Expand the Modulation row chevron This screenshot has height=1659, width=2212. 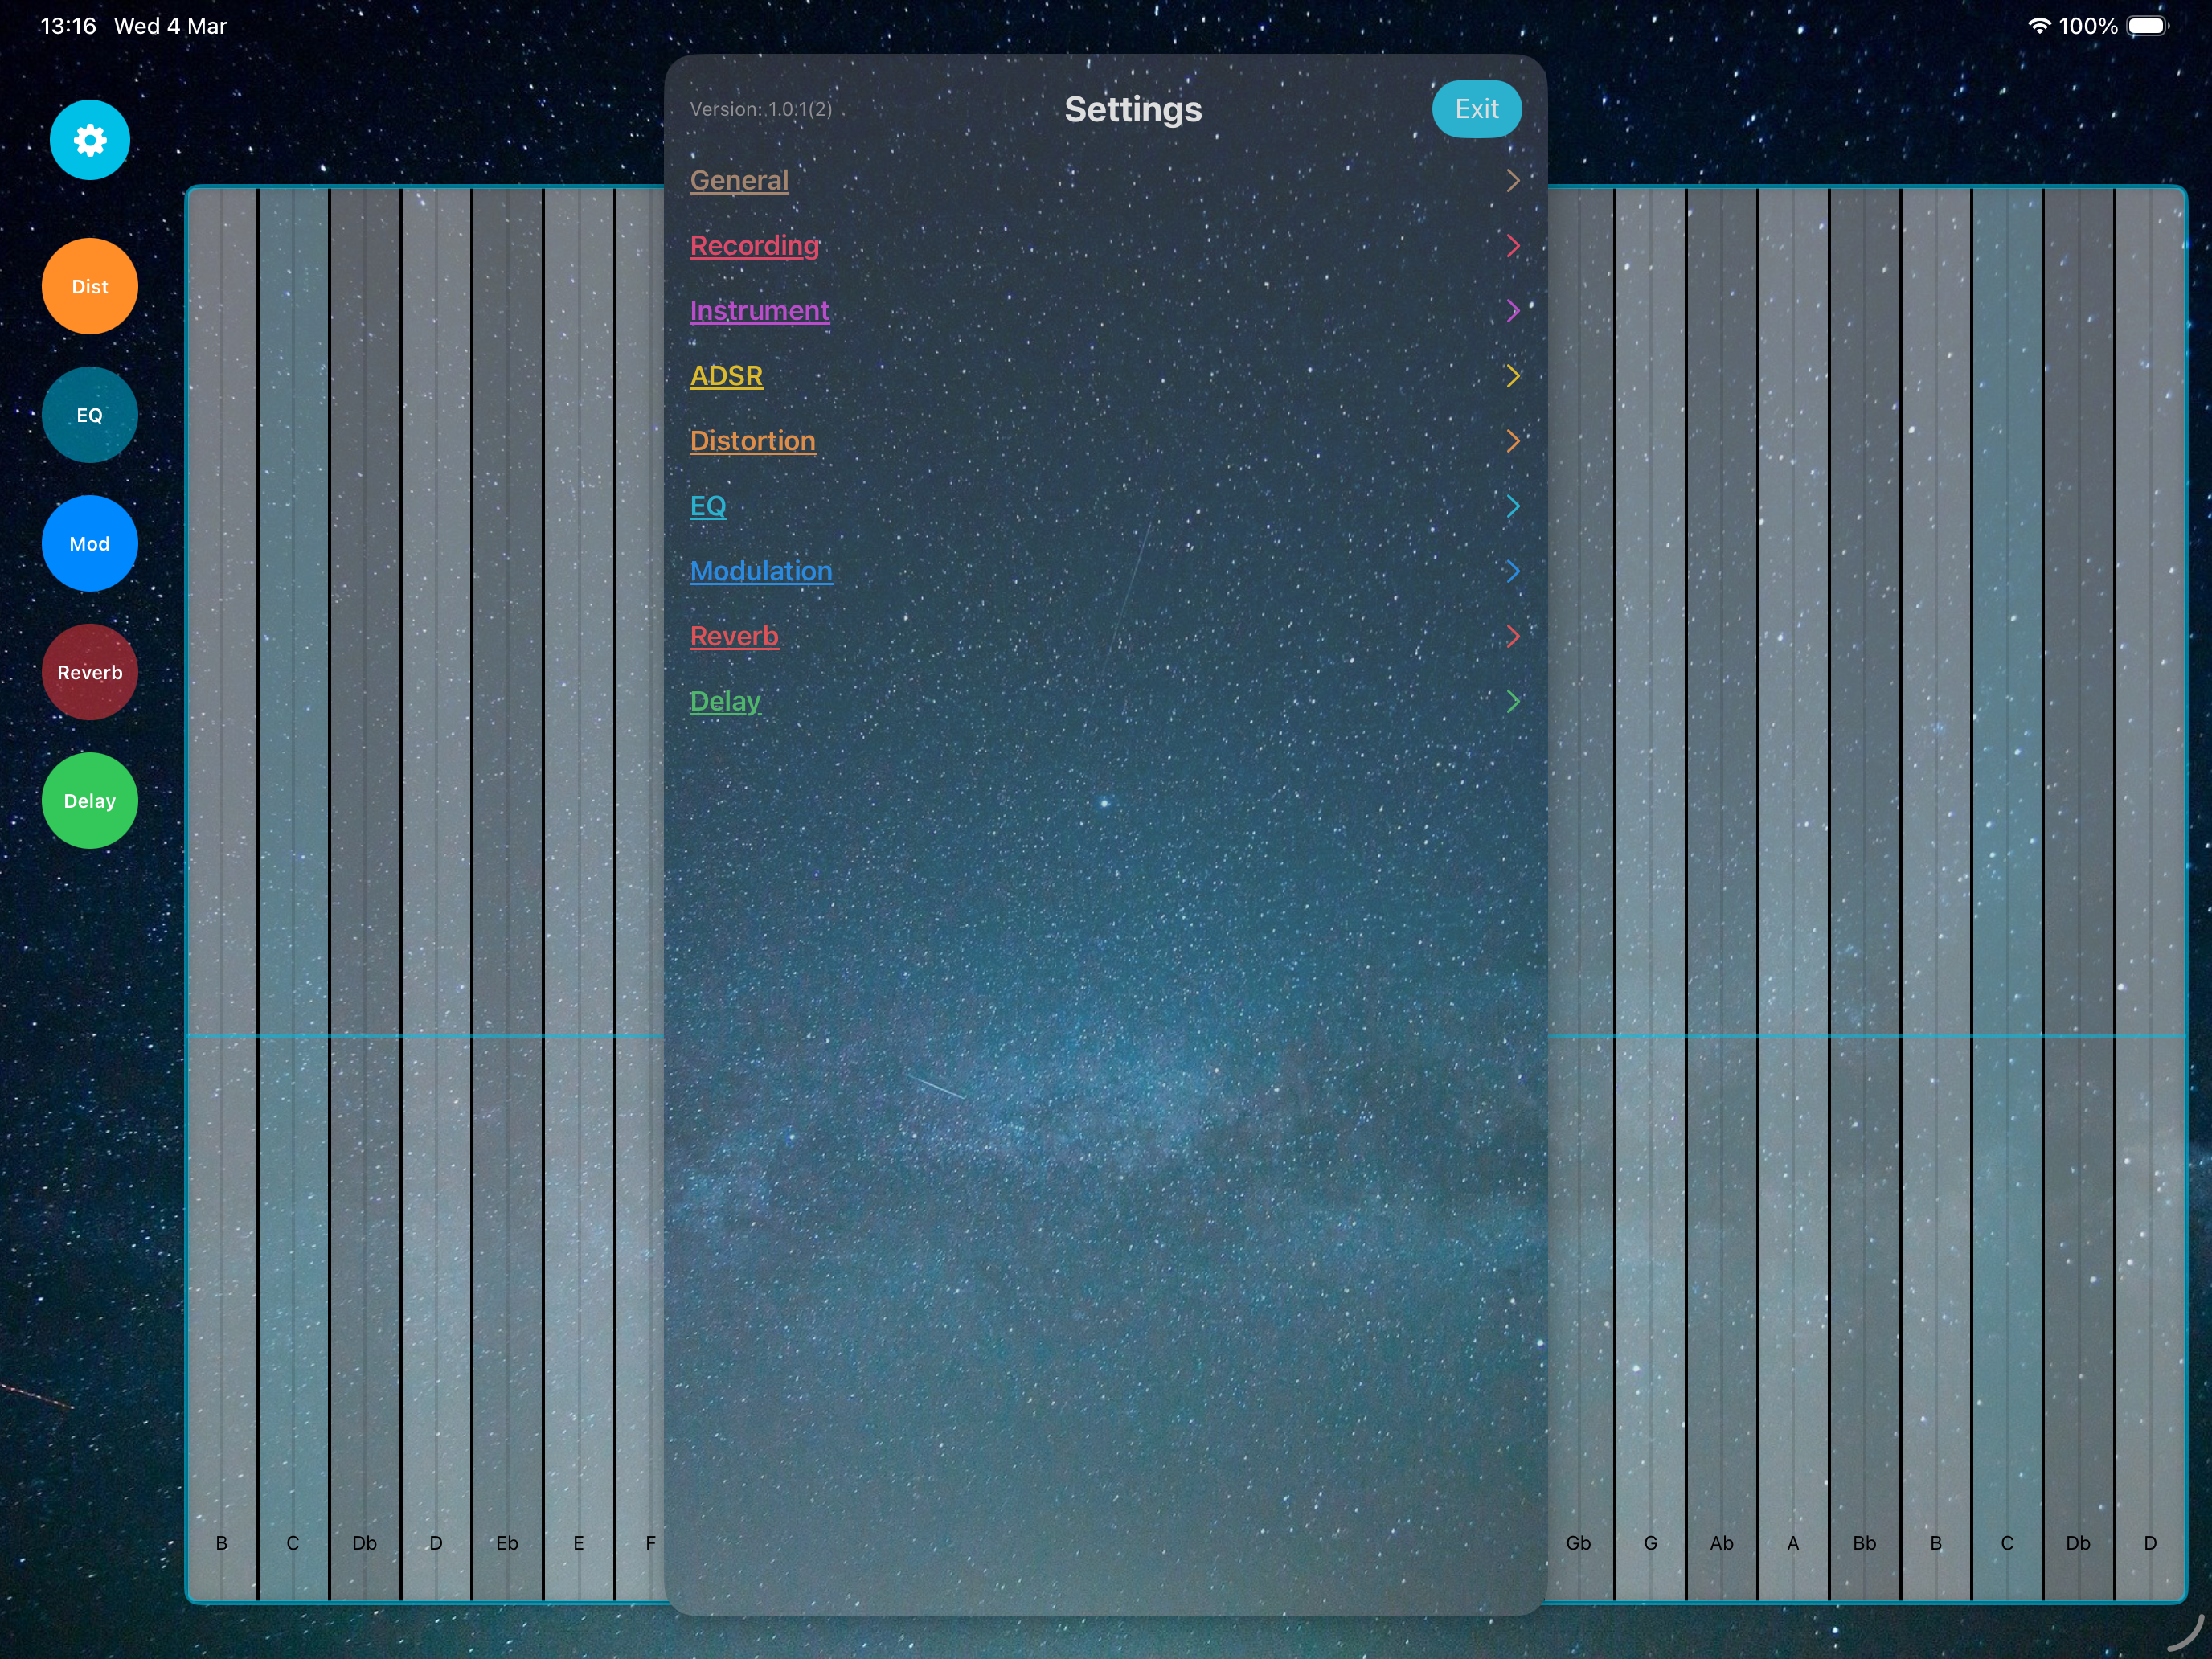[1513, 571]
